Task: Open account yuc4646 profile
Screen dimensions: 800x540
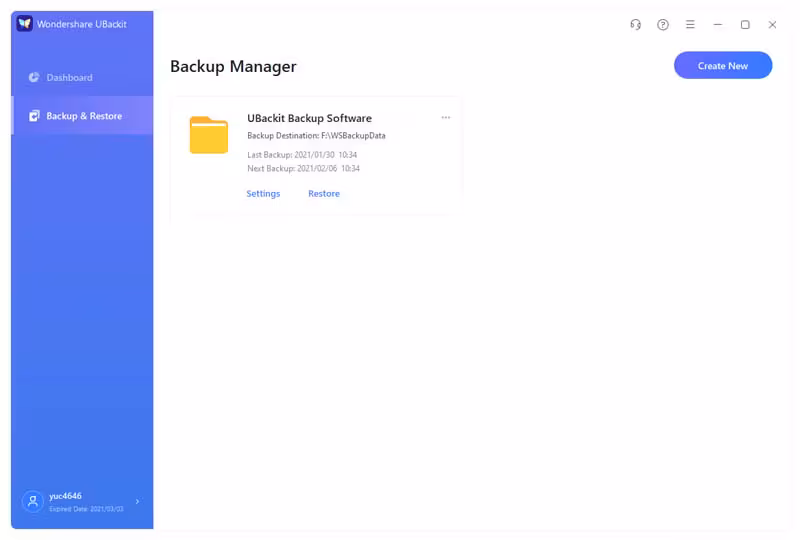Action: pos(82,502)
